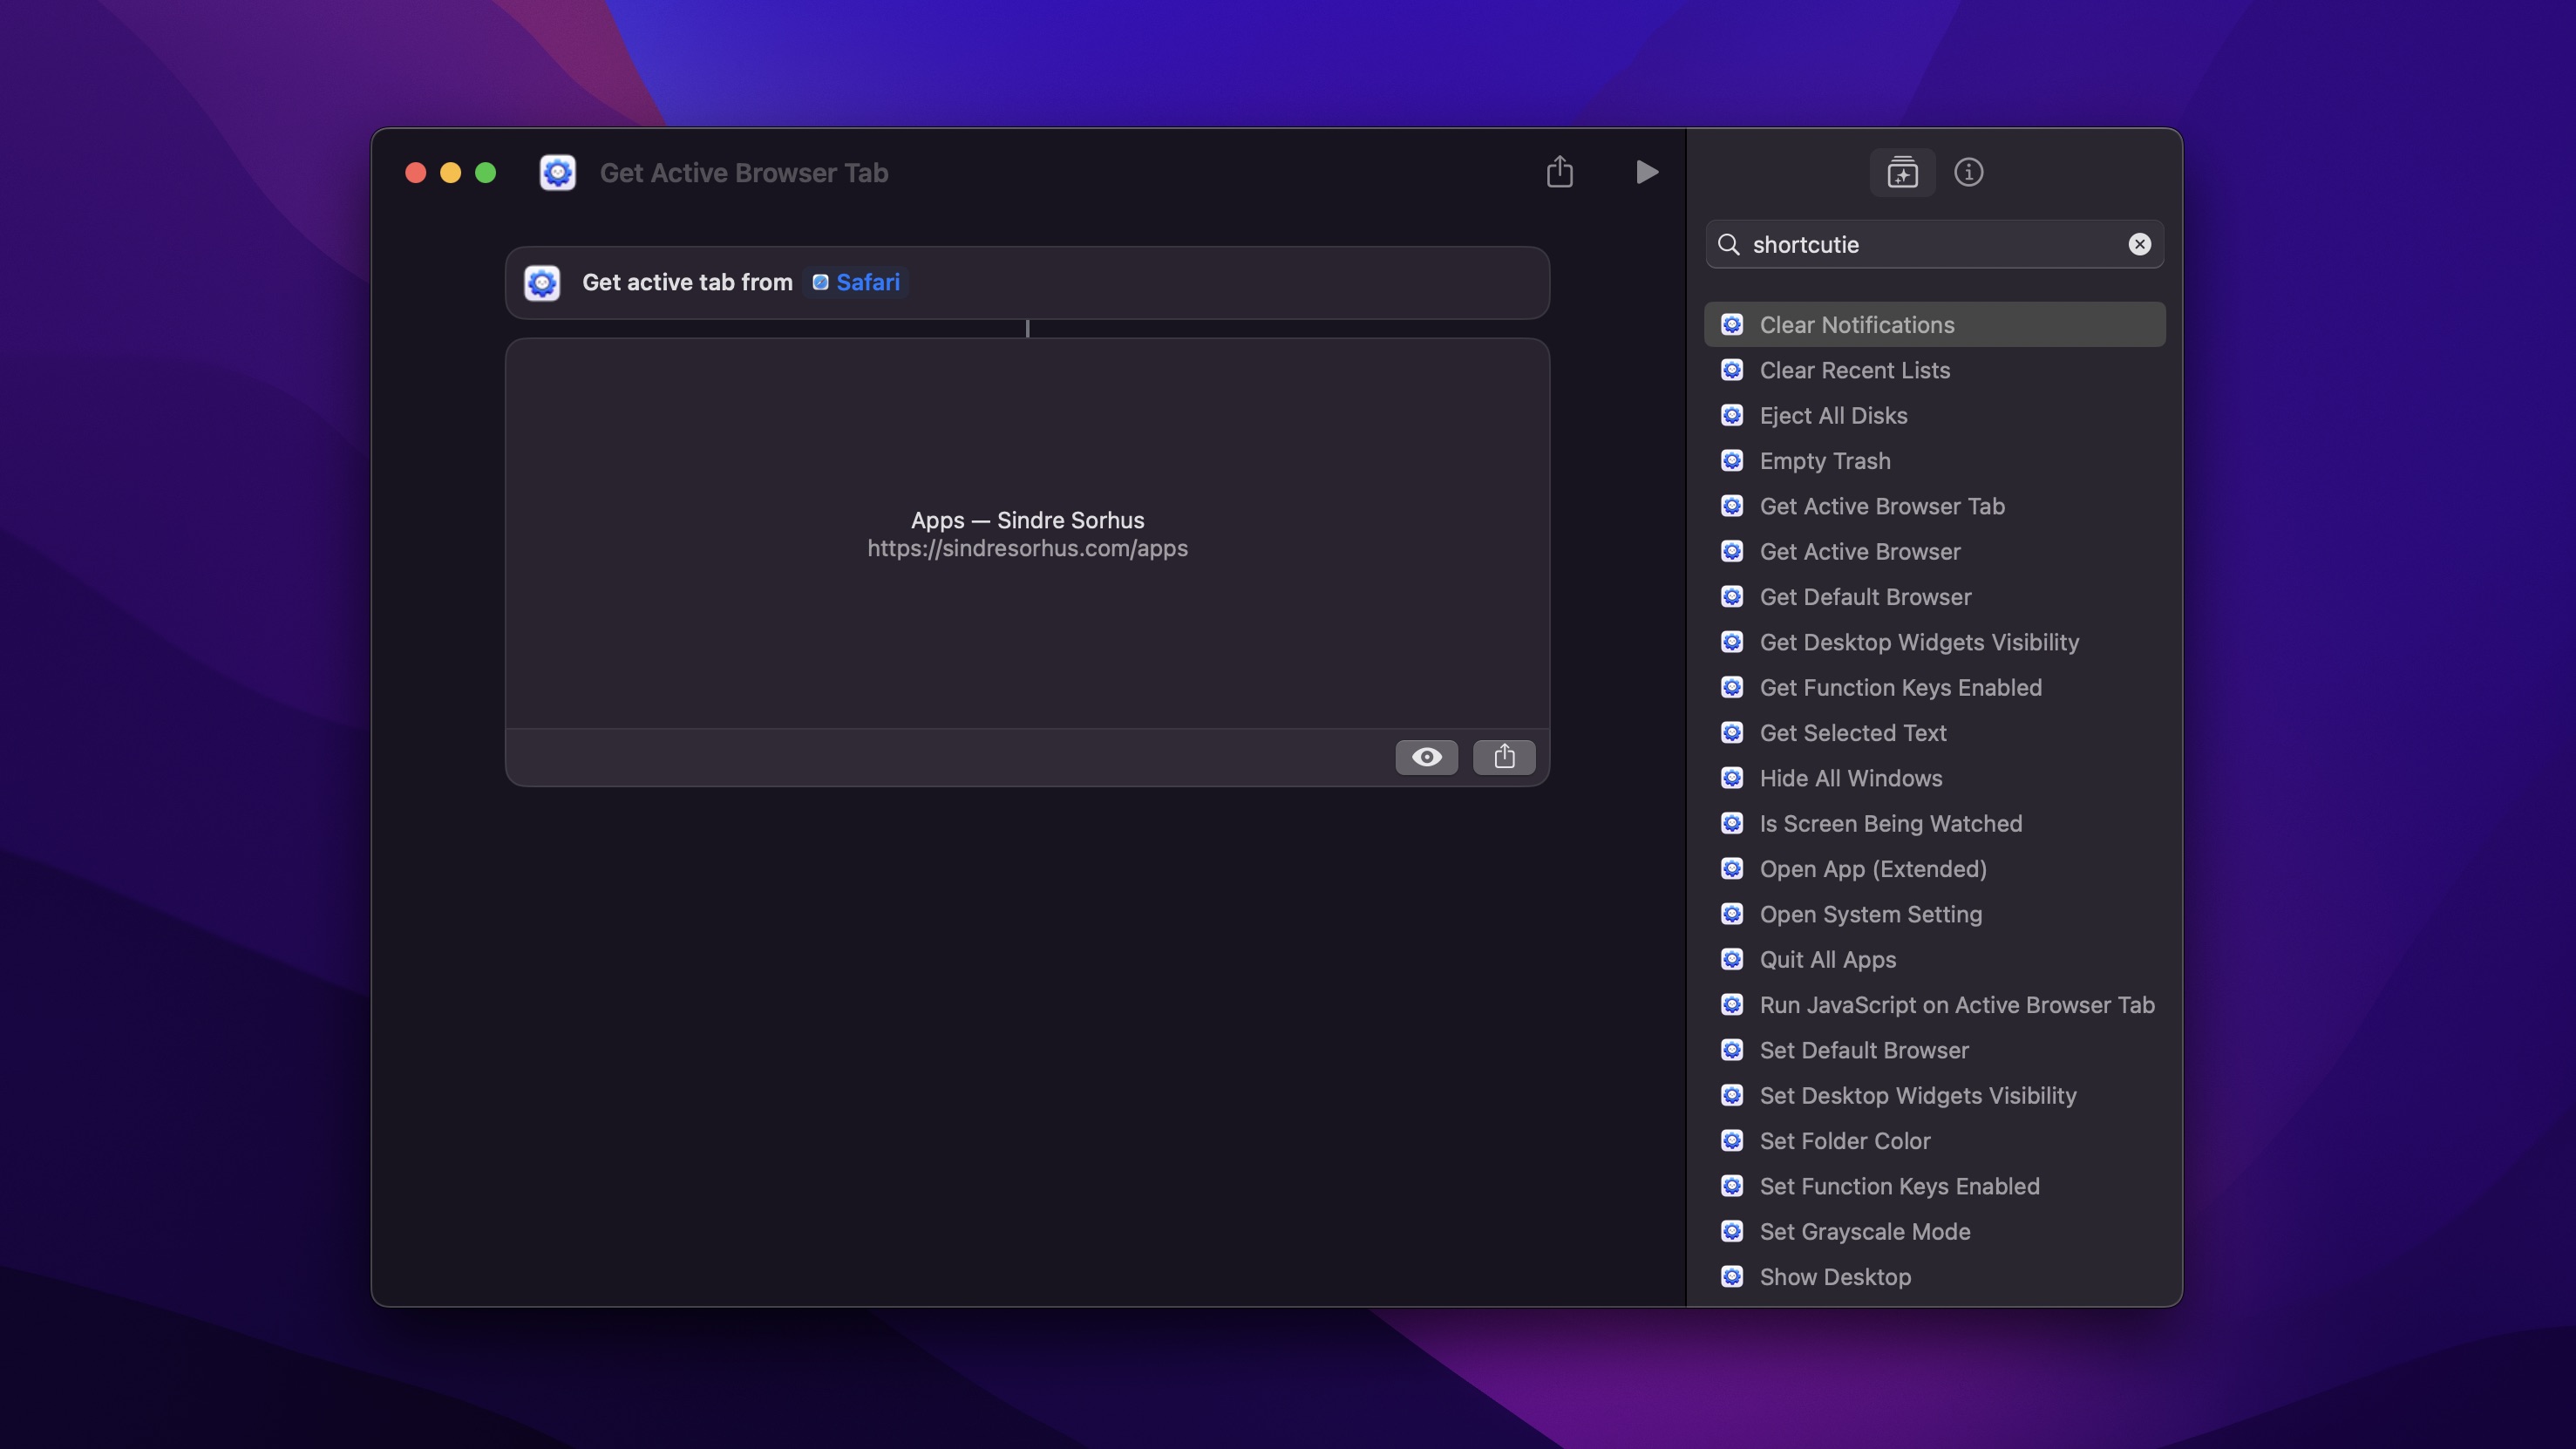2576x1449 pixels.
Task: Click the Run shortcut play button
Action: [1645, 172]
